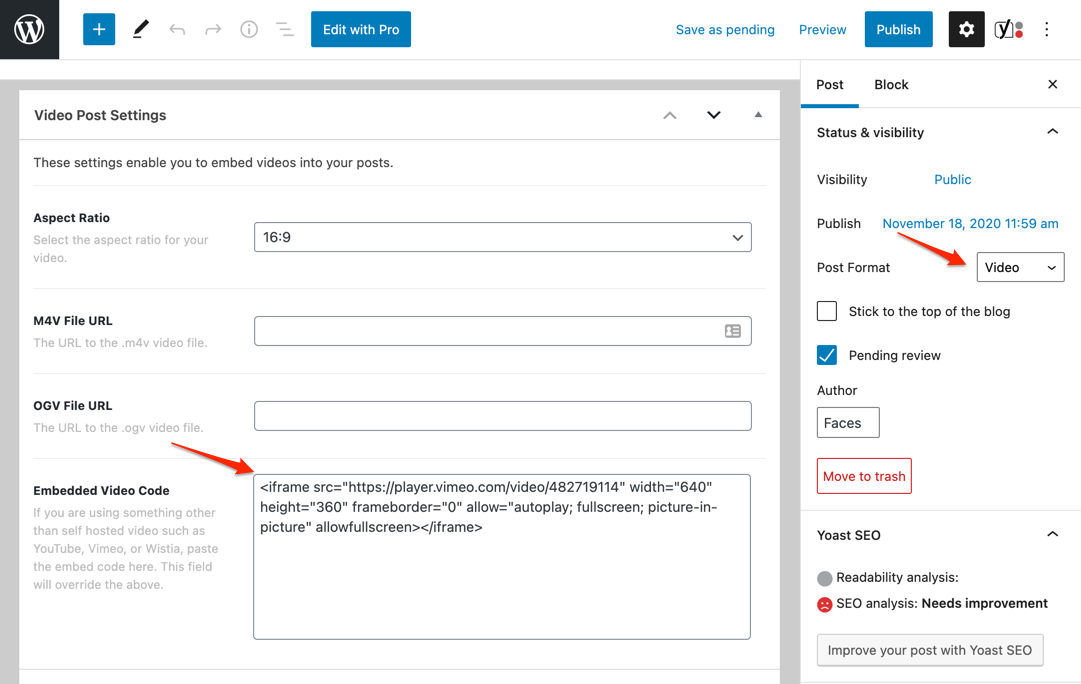Screen dimensions: 1081x684
Task: Open the block list outline icon
Action: point(285,29)
